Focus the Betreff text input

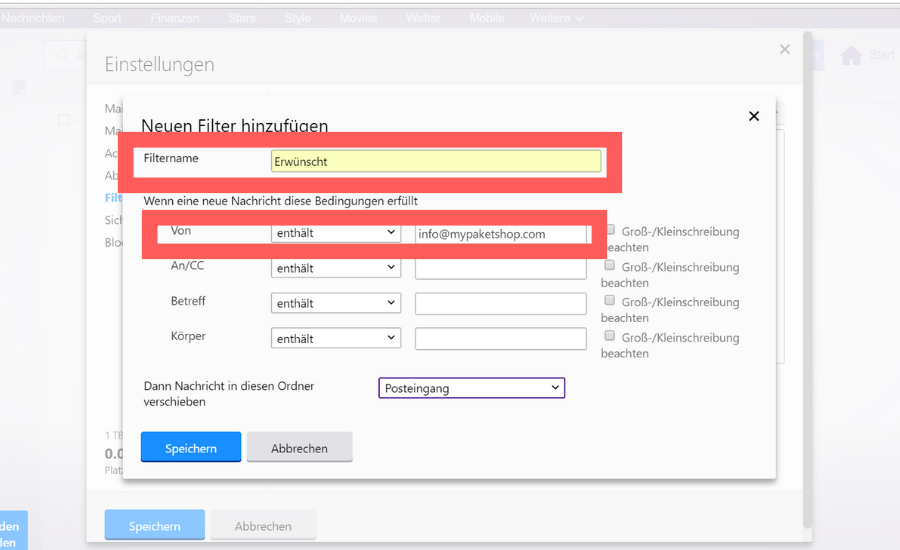click(501, 303)
